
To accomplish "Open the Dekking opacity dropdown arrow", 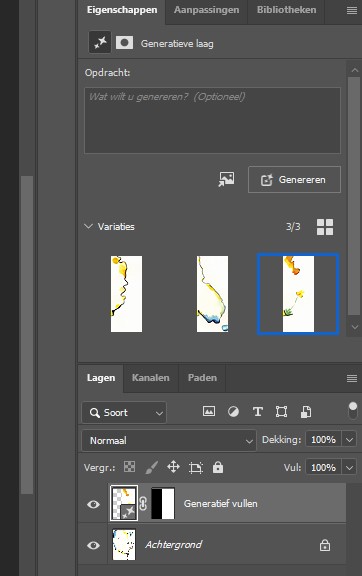I will [x=349, y=439].
